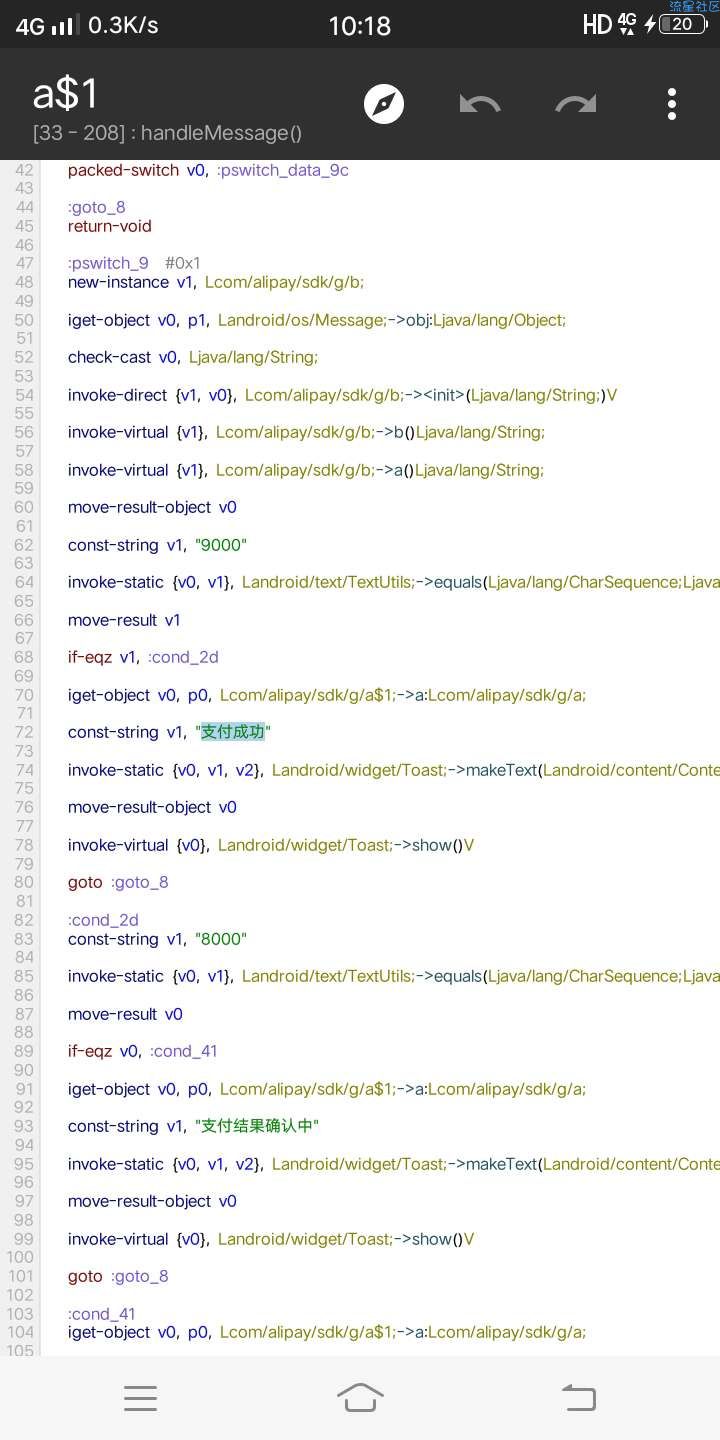The width and height of the screenshot is (720, 1440).
Task: Tap the battery indicator in status bar
Action: tap(683, 25)
